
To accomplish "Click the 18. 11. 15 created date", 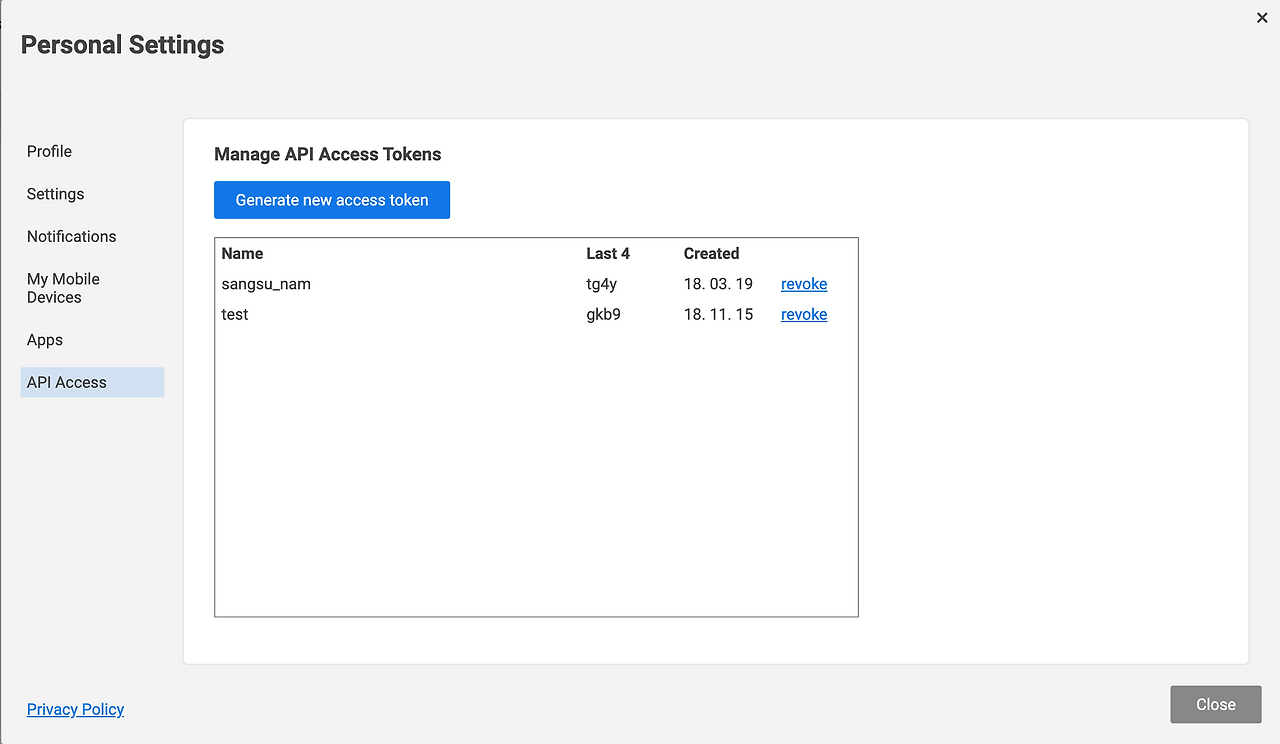I will (x=718, y=314).
